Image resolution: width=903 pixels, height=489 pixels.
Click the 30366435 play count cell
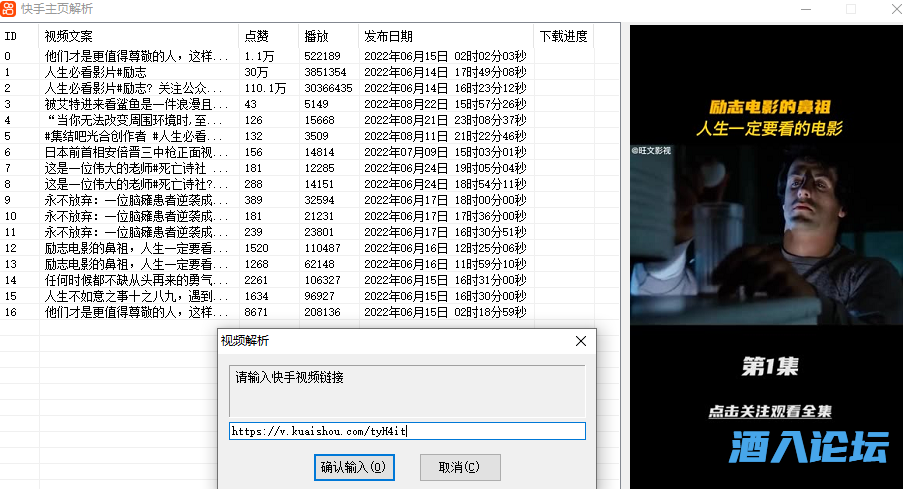click(328, 88)
